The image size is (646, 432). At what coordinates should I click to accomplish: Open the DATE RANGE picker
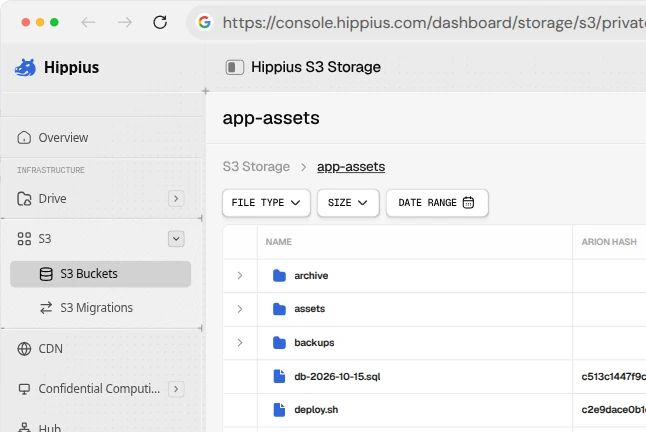pyautogui.click(x=437, y=203)
